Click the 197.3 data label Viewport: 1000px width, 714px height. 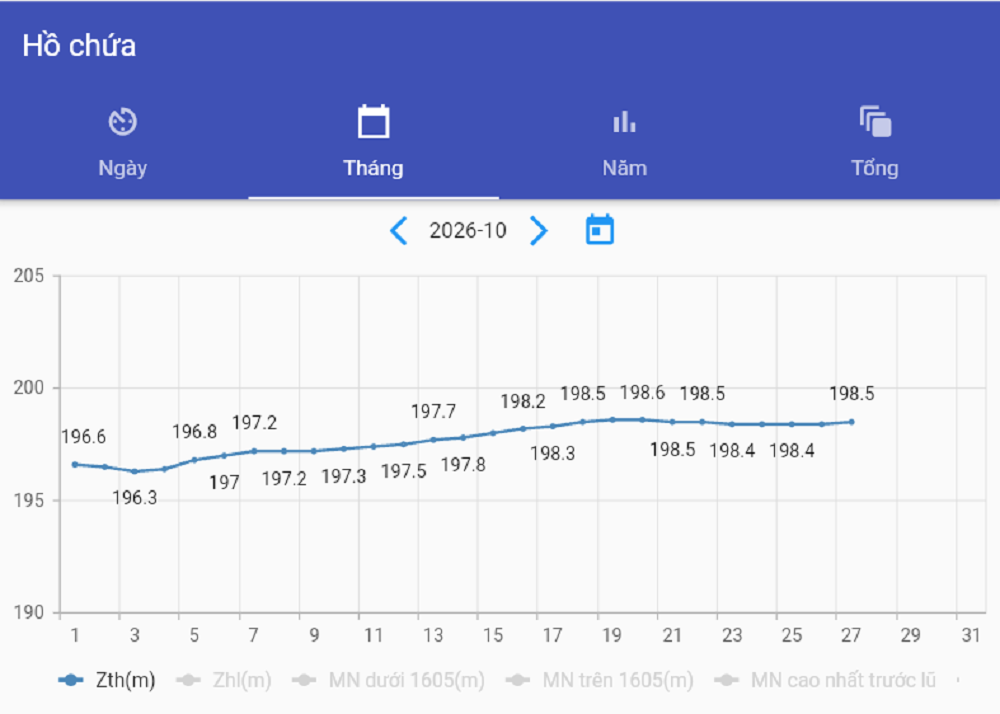pyautogui.click(x=344, y=476)
